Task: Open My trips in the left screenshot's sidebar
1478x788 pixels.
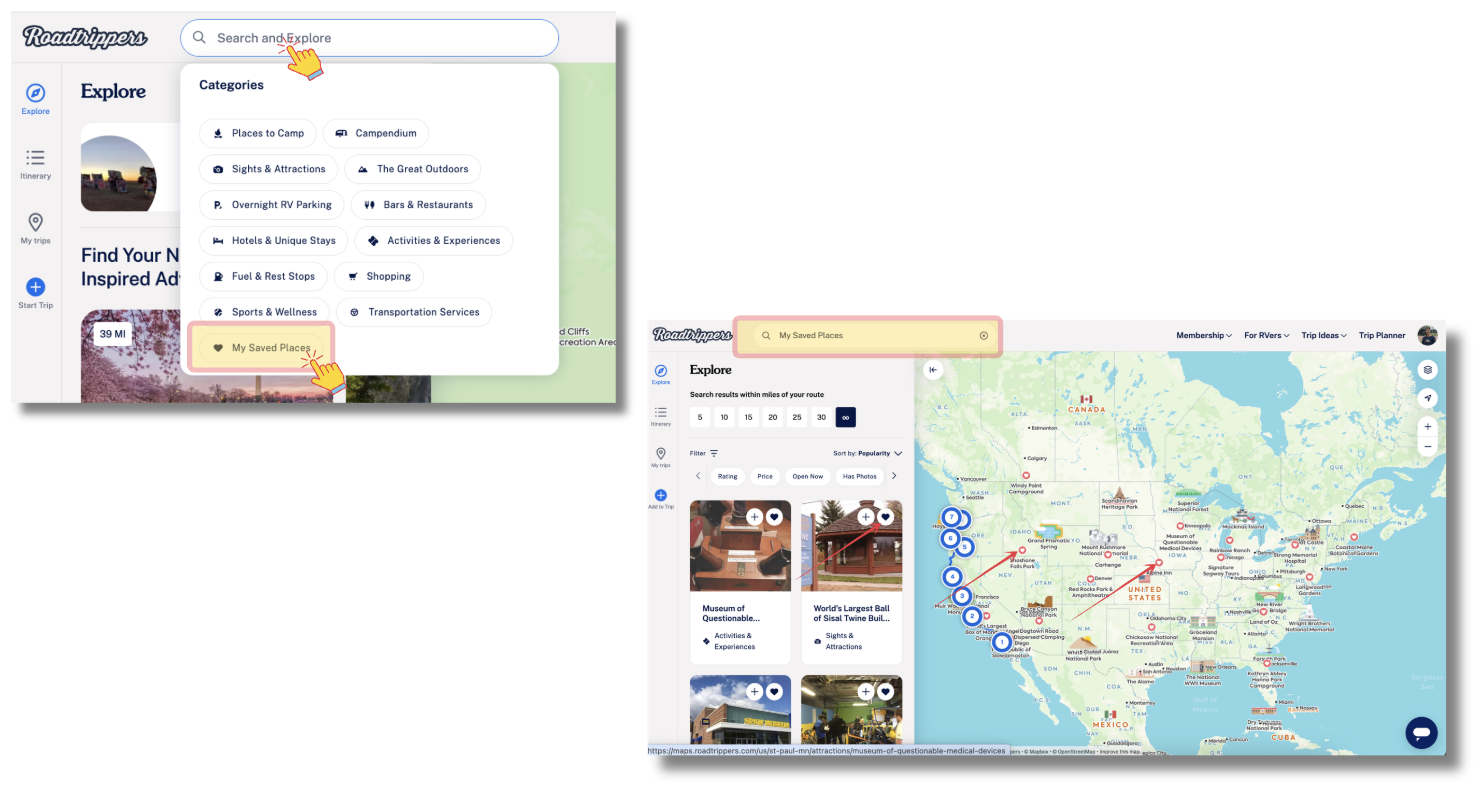Action: click(36, 228)
